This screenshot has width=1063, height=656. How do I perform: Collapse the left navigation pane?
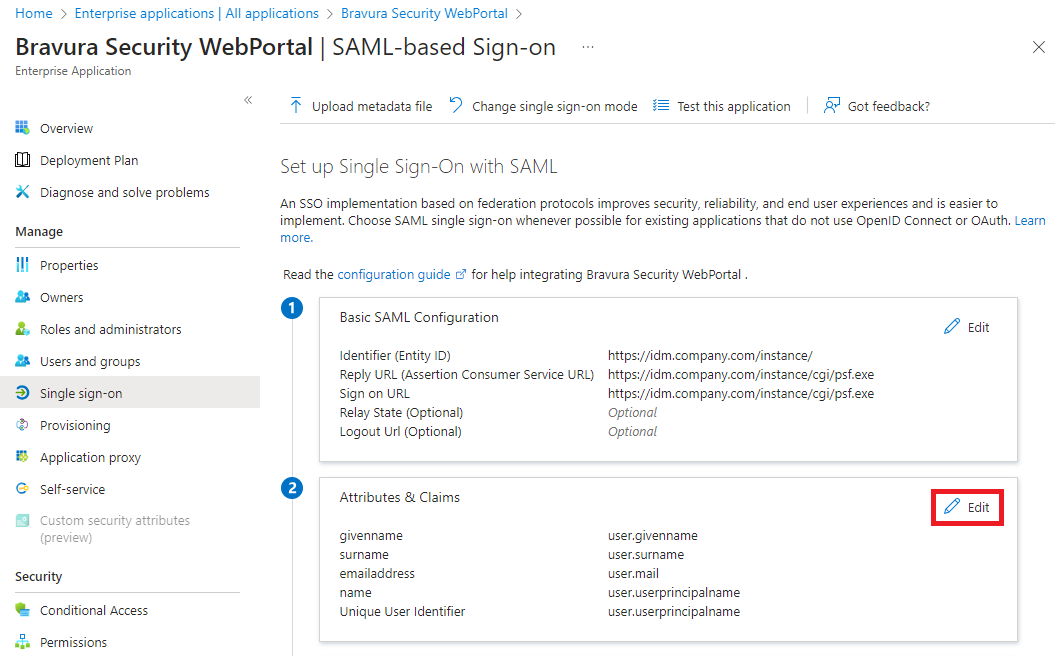pos(248,100)
